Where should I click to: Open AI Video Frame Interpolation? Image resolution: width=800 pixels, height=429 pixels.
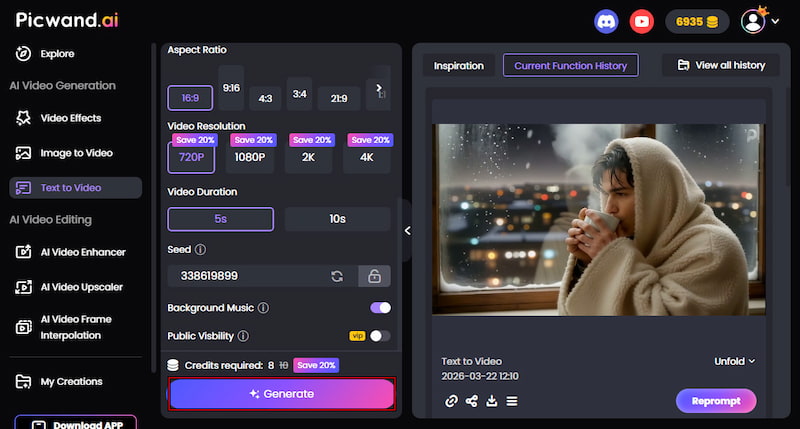tap(64, 327)
